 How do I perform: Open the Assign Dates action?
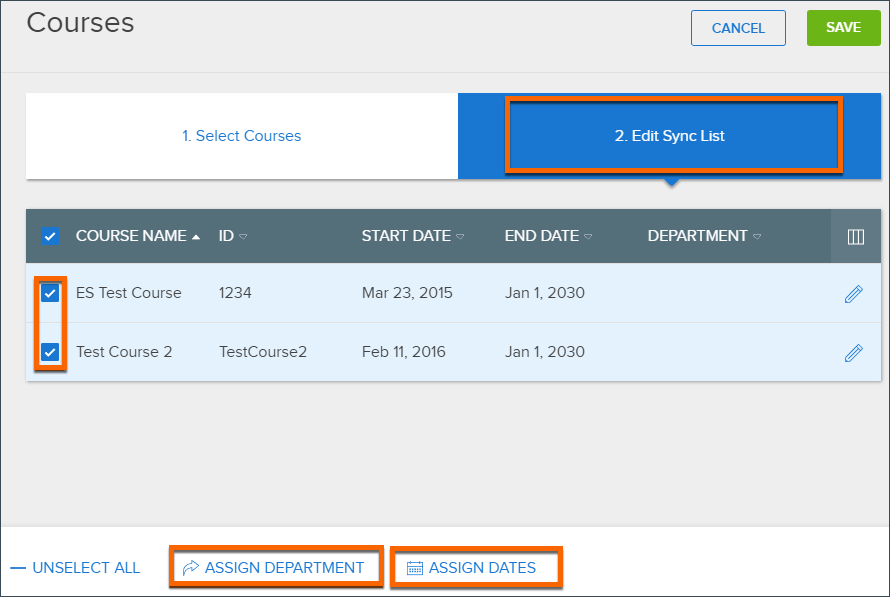click(x=476, y=567)
